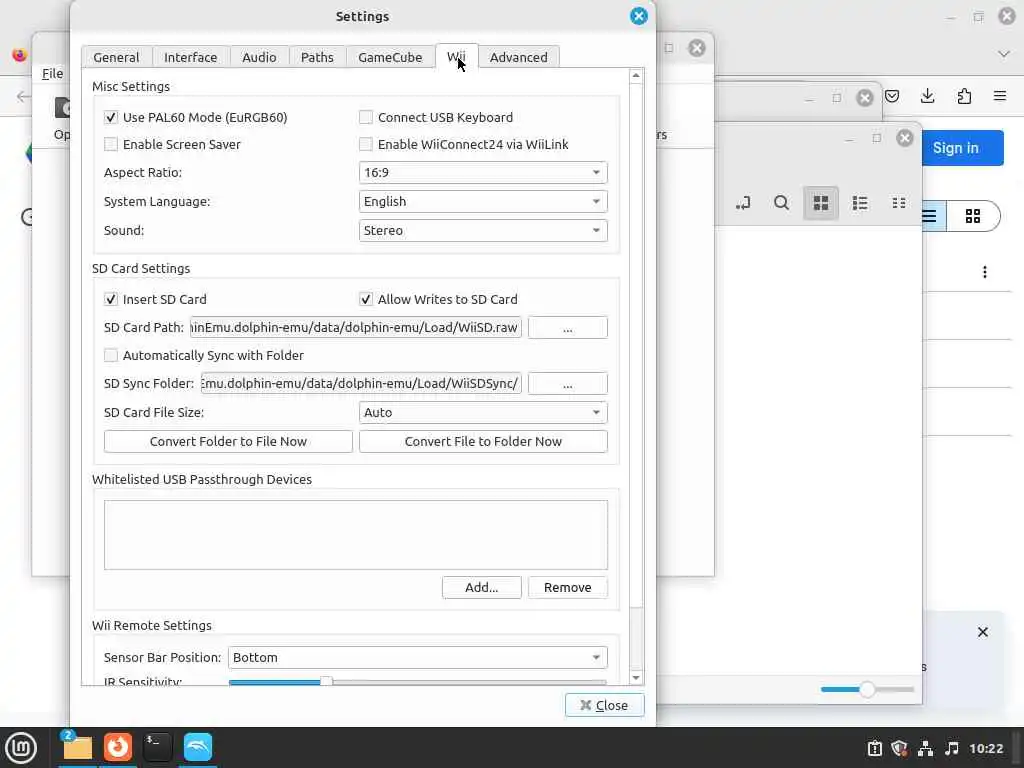Screen dimensions: 1024x768
Task: Click the search icon in file manager
Action: click(781, 202)
